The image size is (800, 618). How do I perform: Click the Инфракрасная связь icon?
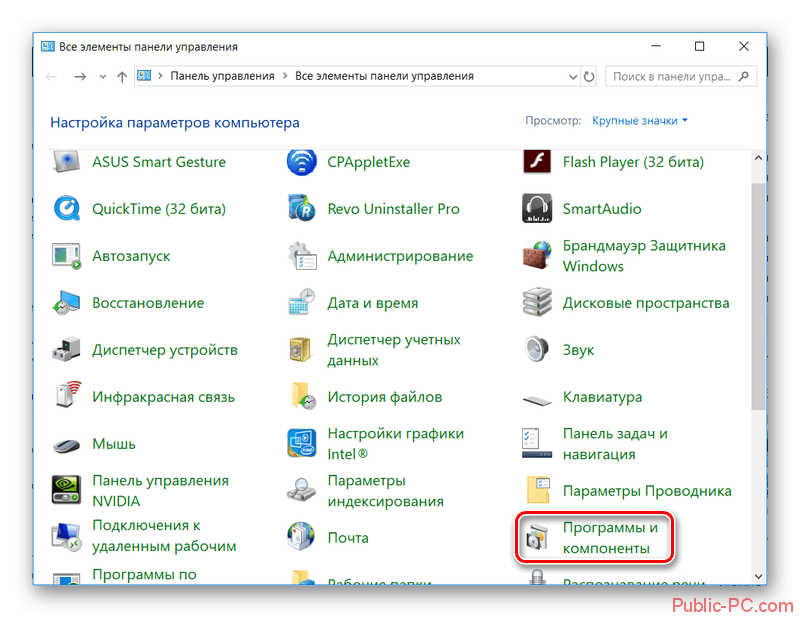(x=67, y=394)
